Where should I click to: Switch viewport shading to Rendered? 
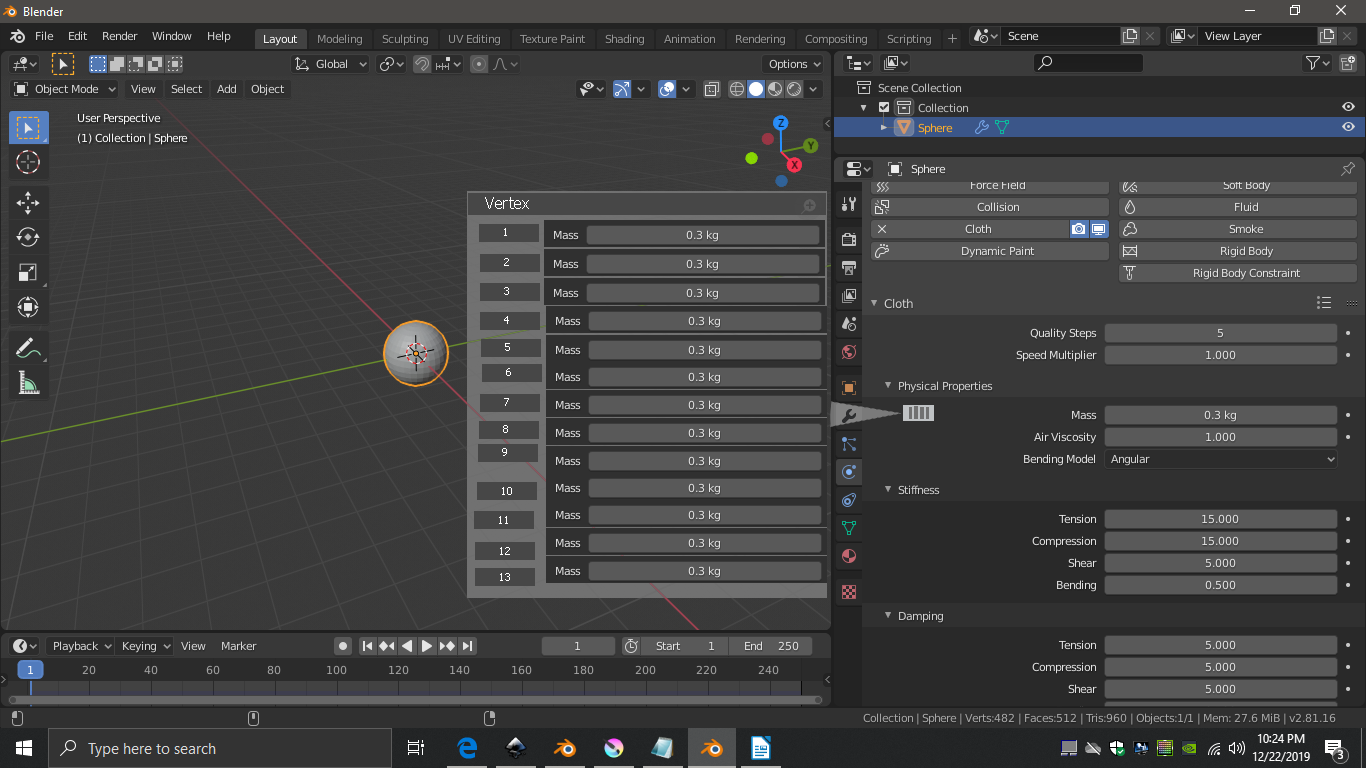pyautogui.click(x=794, y=89)
